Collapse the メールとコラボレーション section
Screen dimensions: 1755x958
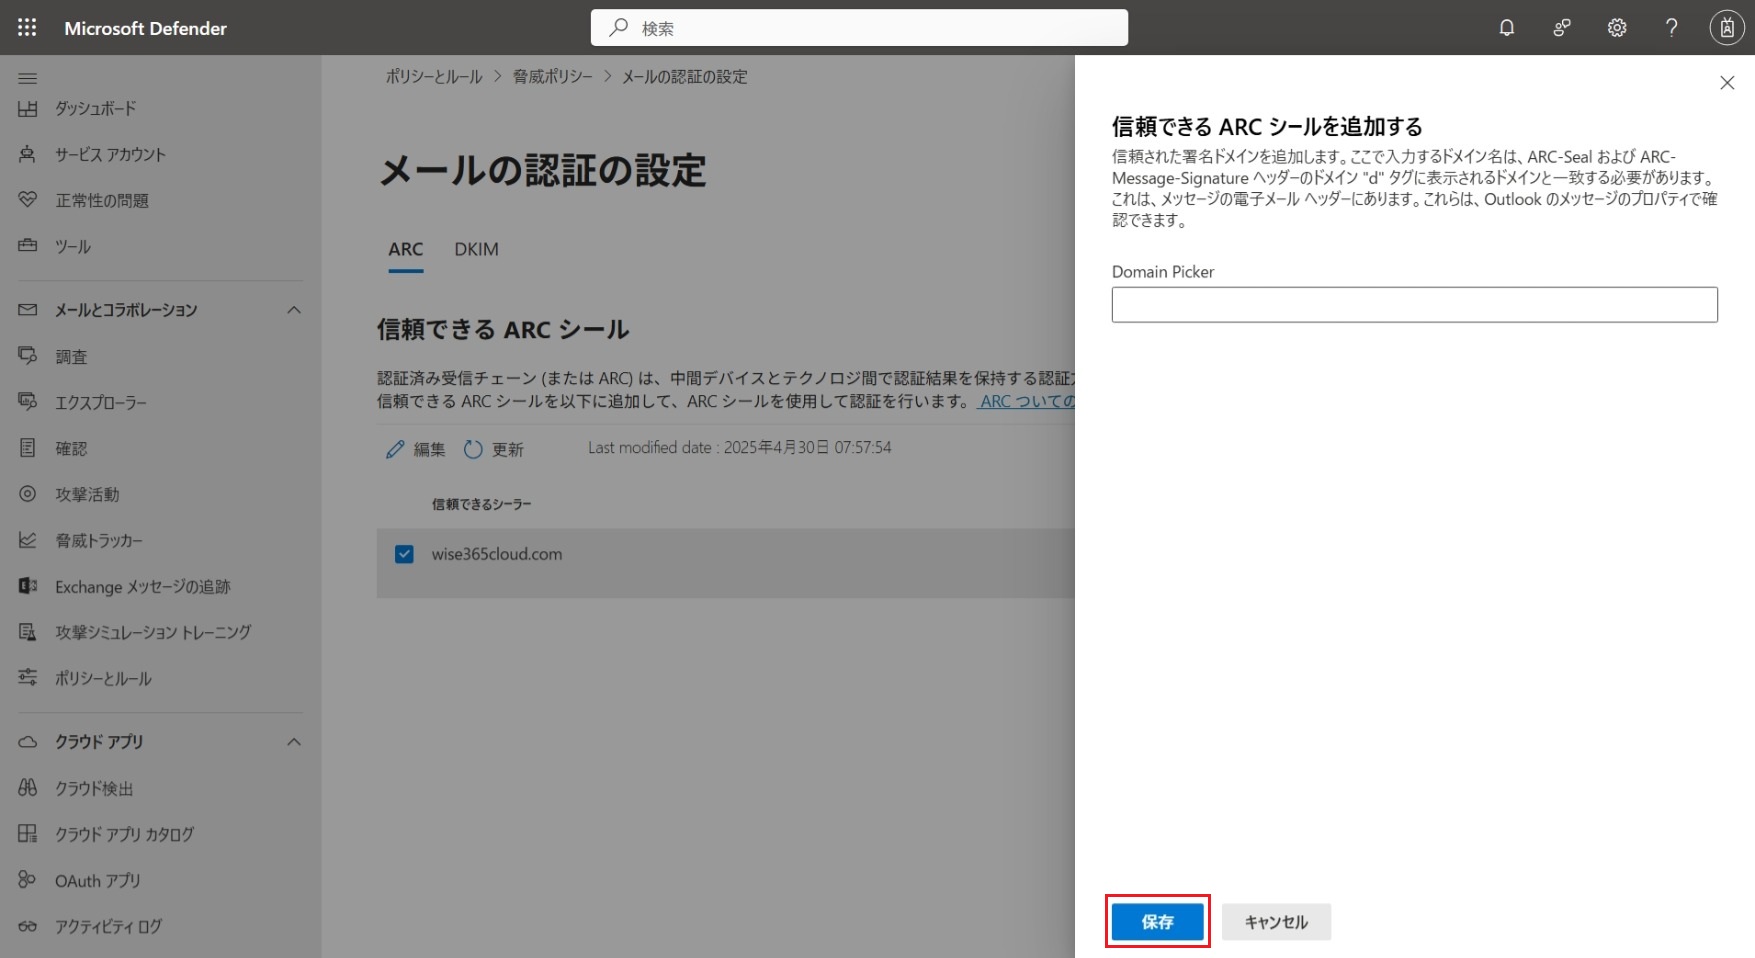point(294,310)
